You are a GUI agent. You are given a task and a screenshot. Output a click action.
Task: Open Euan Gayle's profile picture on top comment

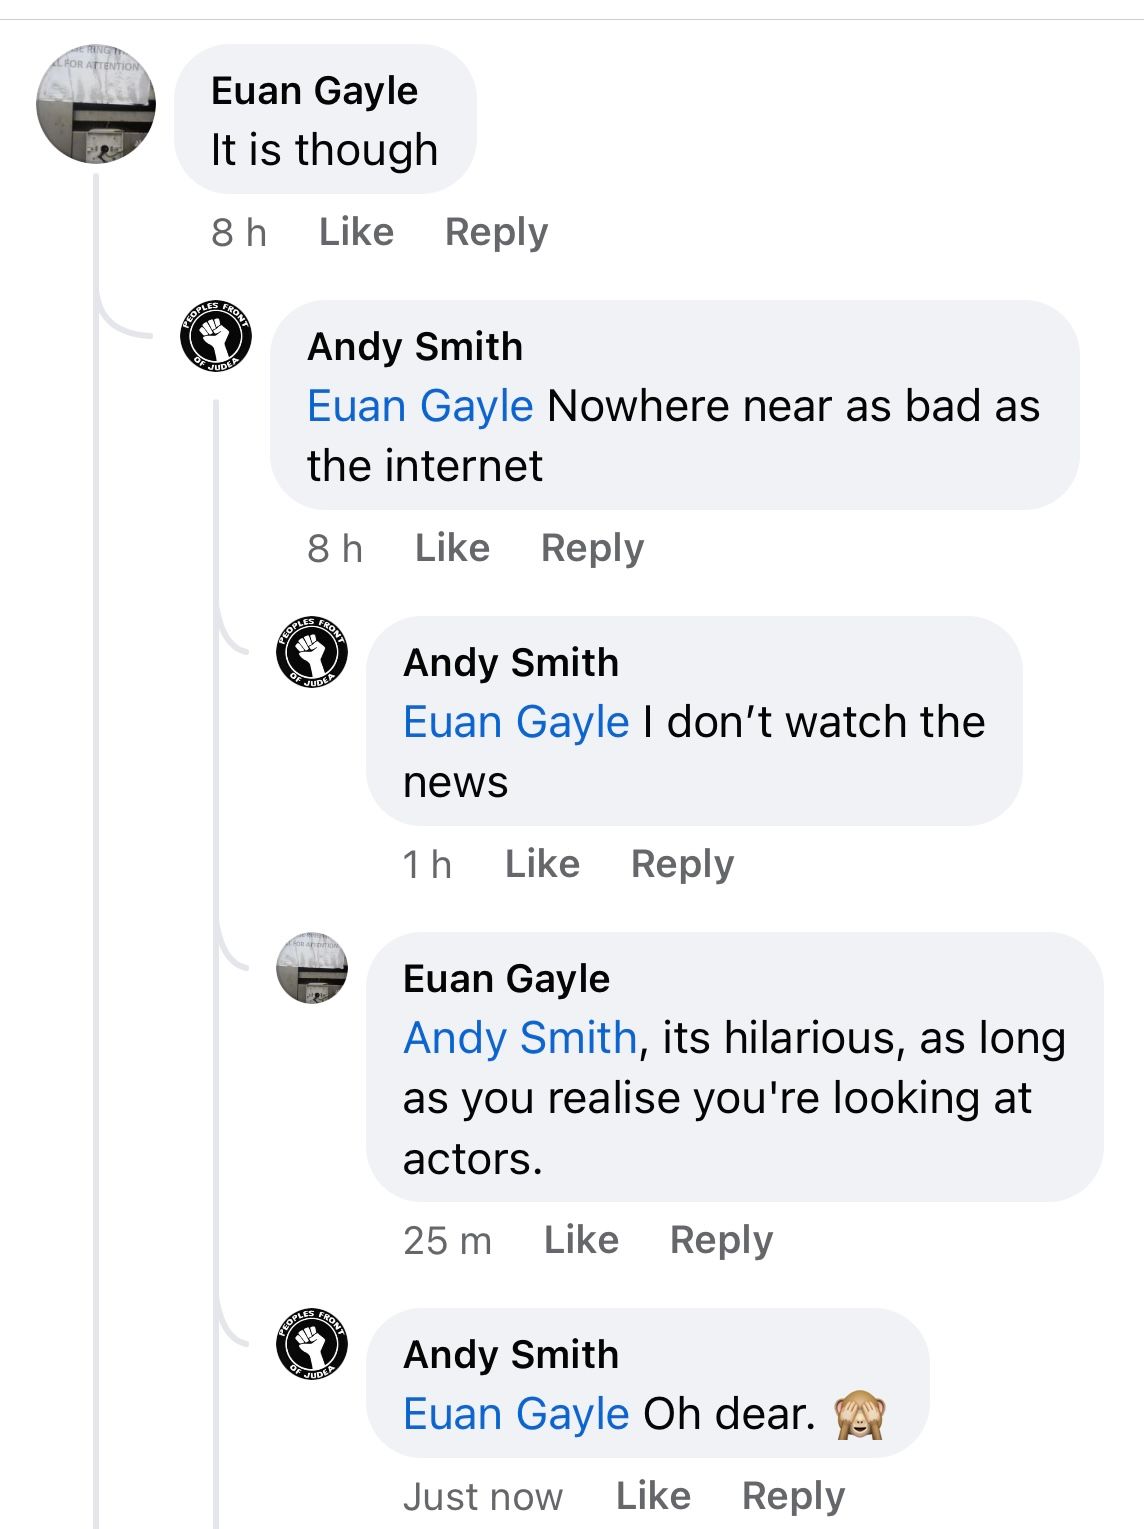coord(96,104)
